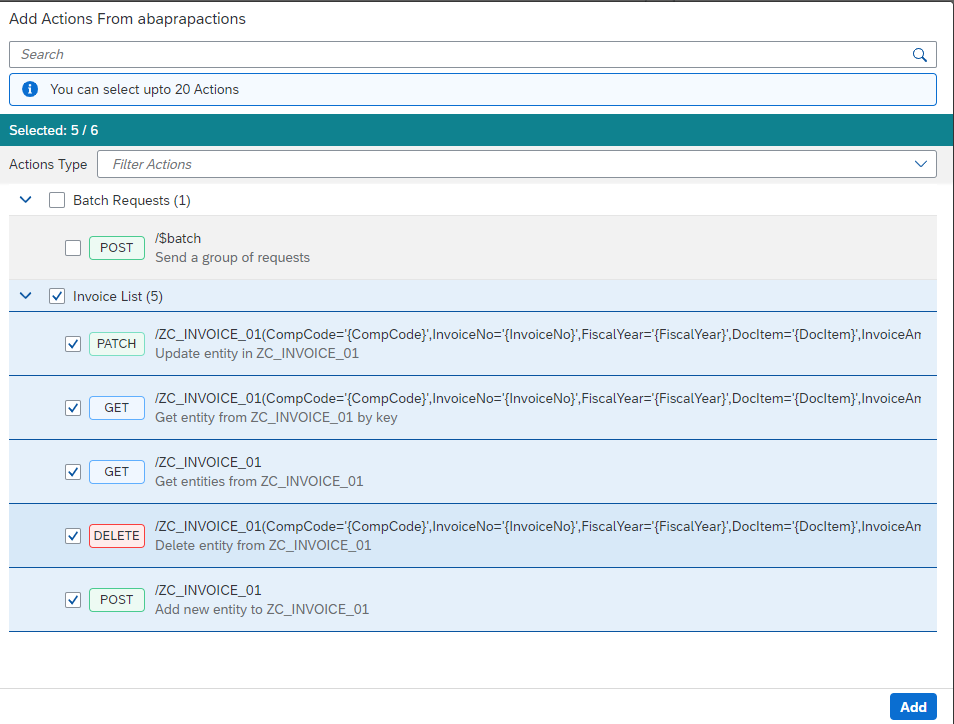Check the Batch Requests group checkbox
Image resolution: width=954 pixels, height=724 pixels.
[x=57, y=199]
